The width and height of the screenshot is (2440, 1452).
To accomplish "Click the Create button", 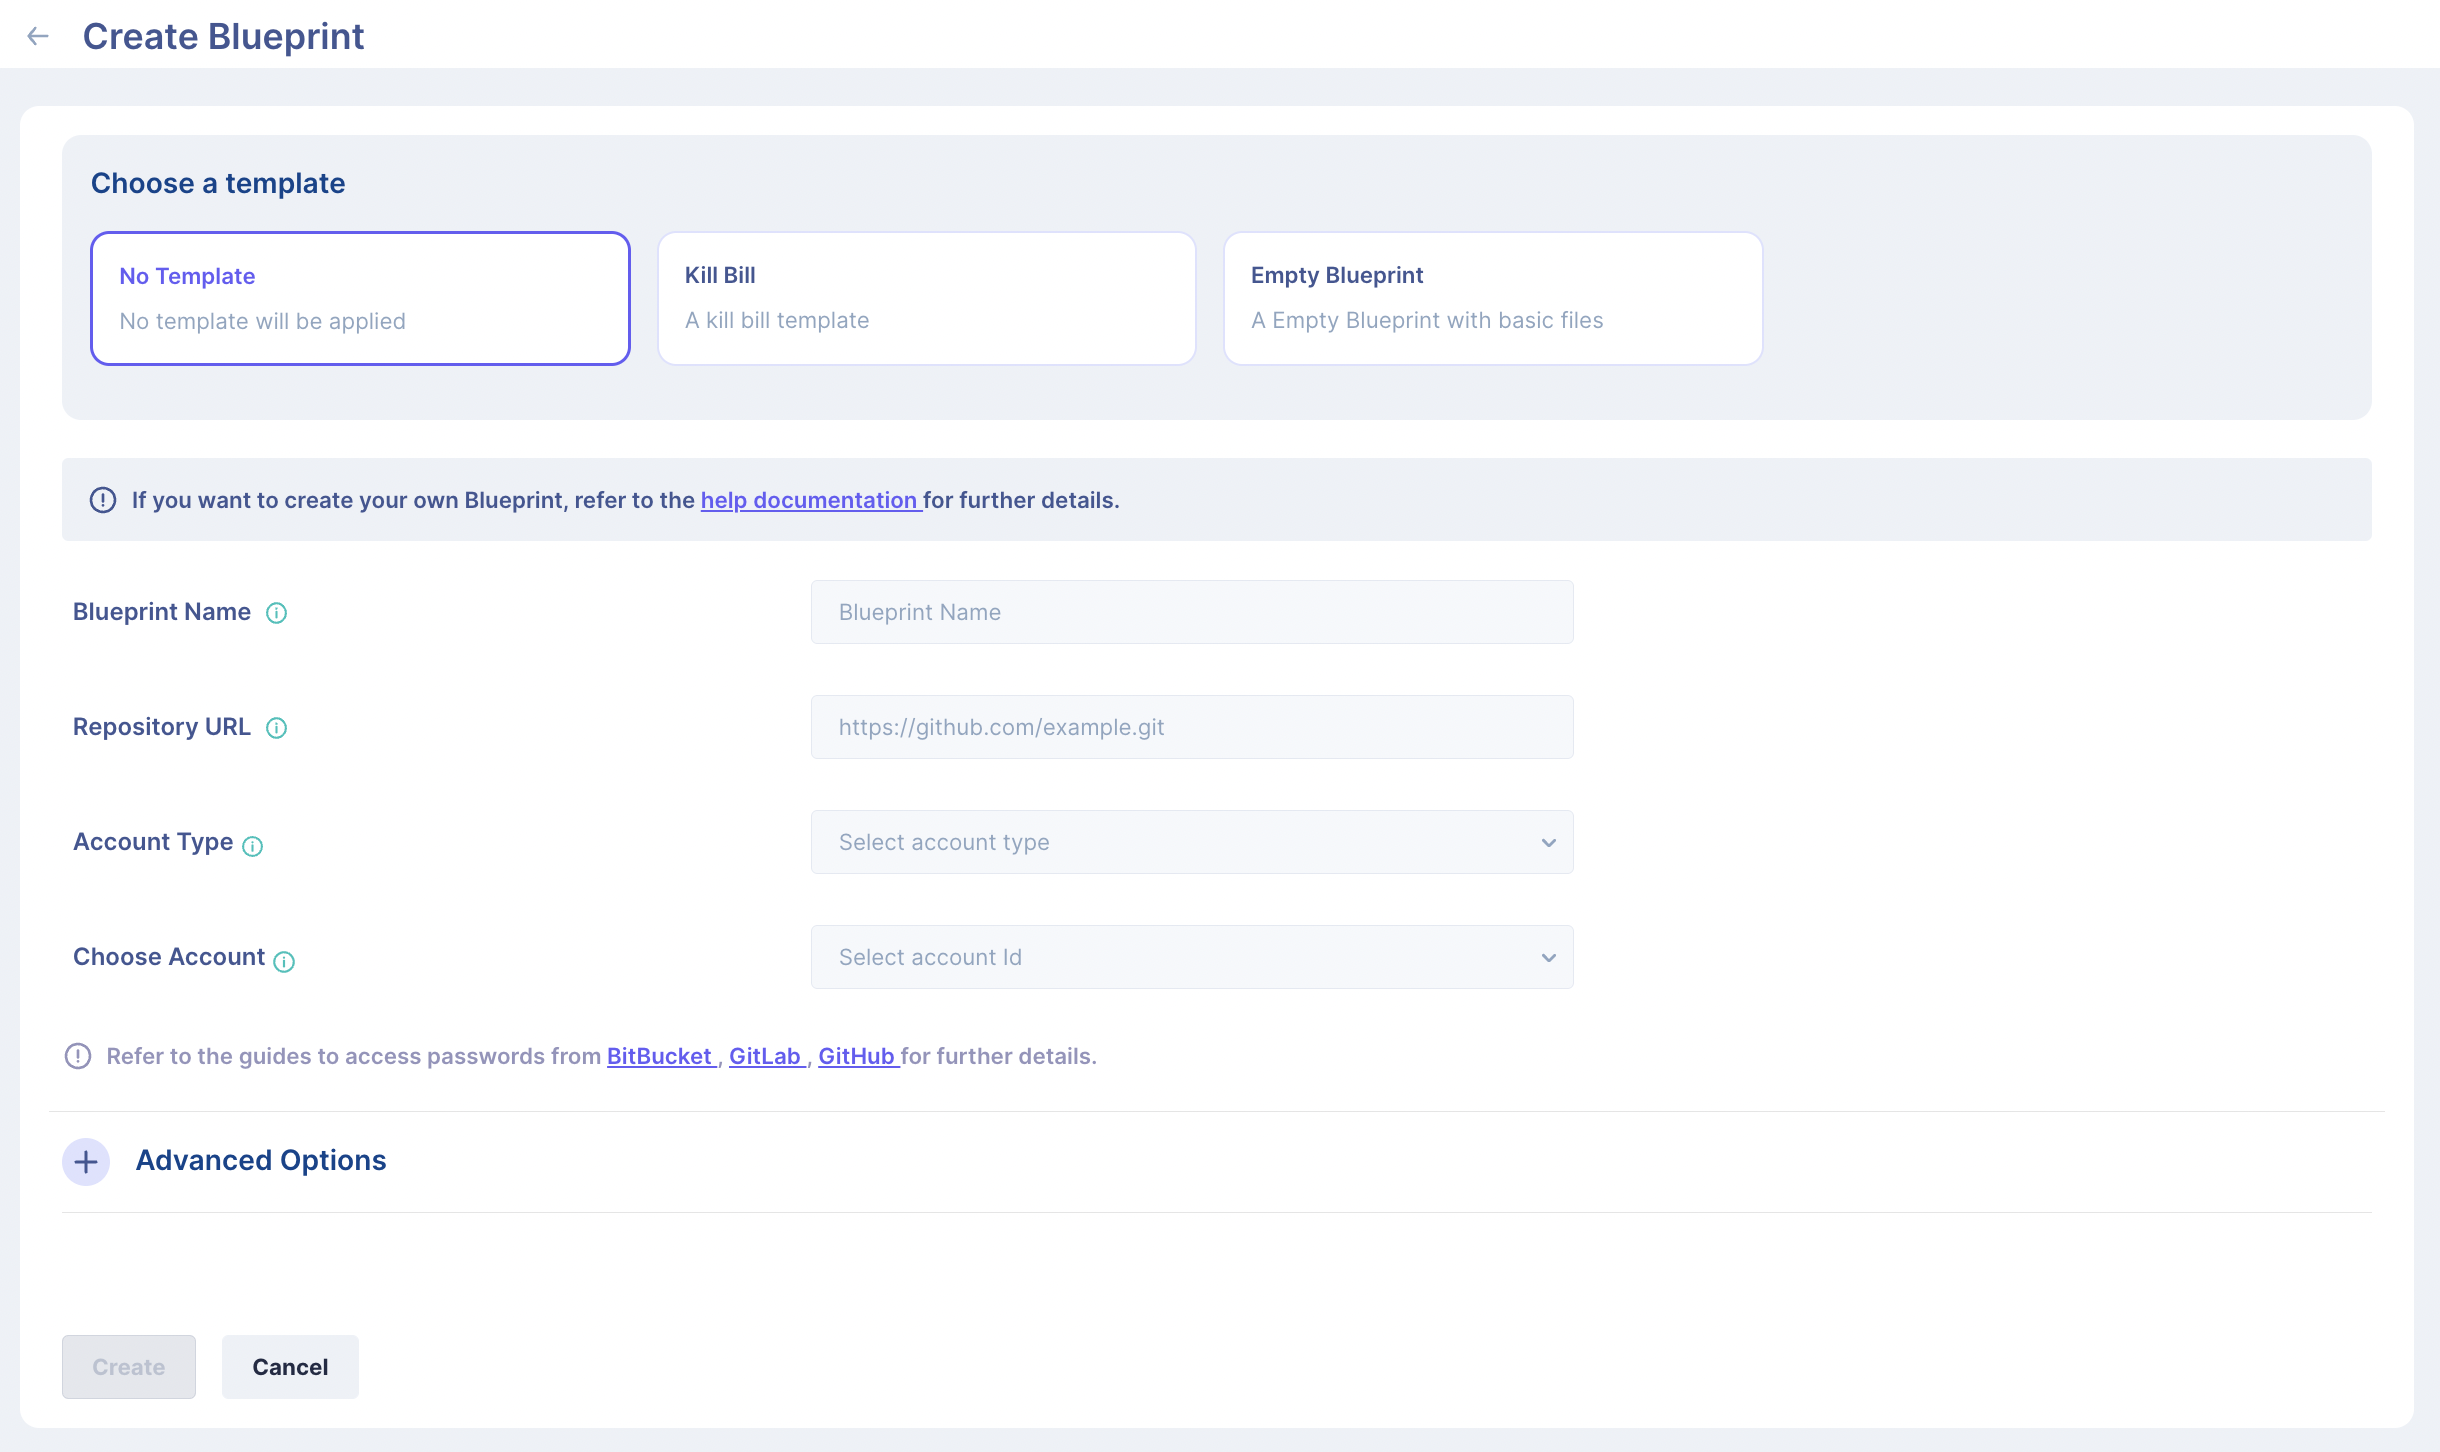I will pyautogui.click(x=129, y=1367).
